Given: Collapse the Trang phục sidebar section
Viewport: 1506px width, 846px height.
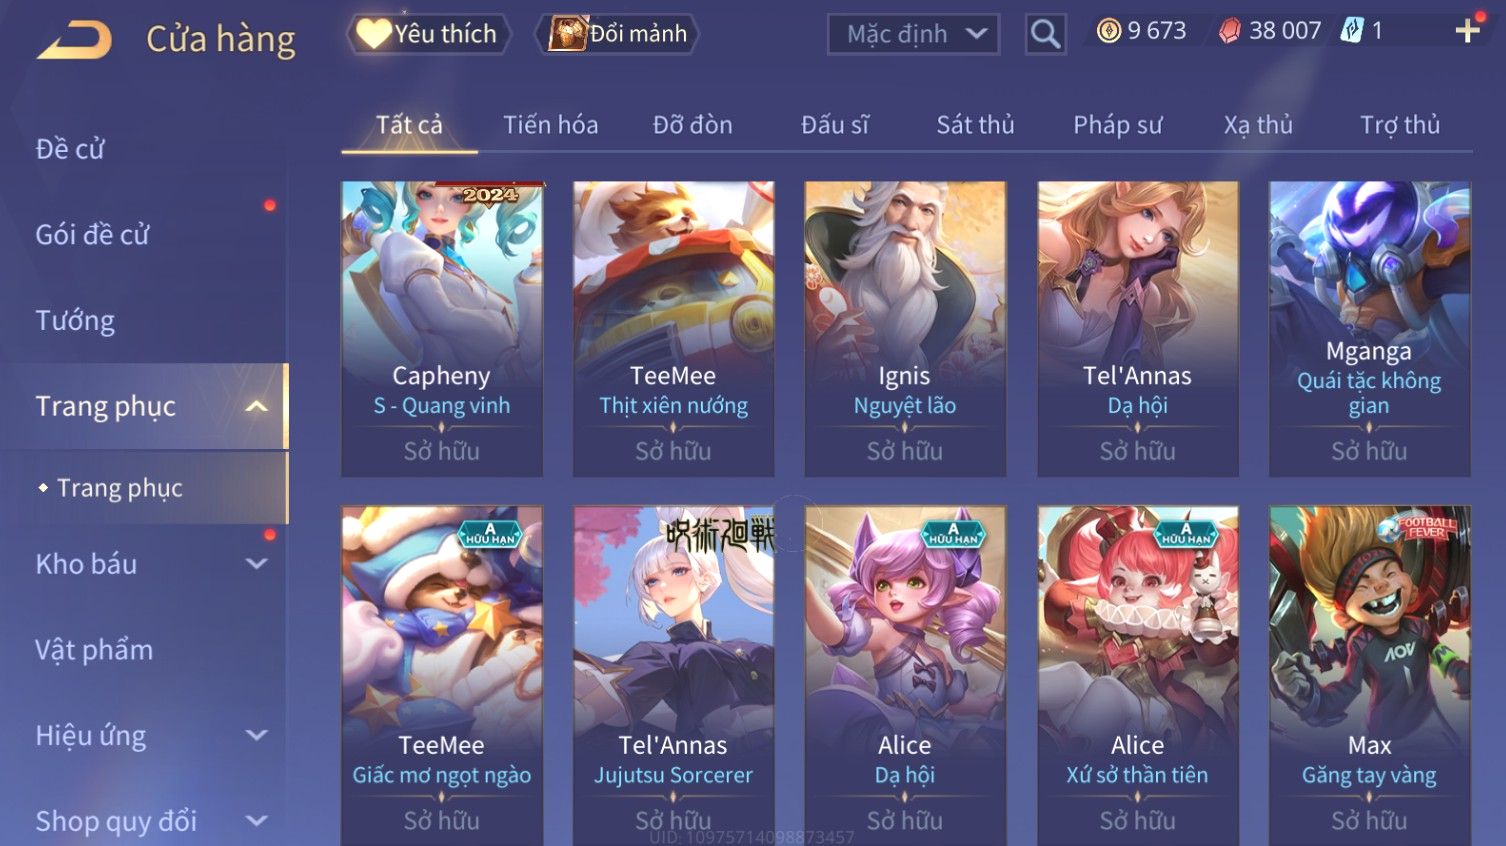Looking at the screenshot, I should [x=257, y=406].
